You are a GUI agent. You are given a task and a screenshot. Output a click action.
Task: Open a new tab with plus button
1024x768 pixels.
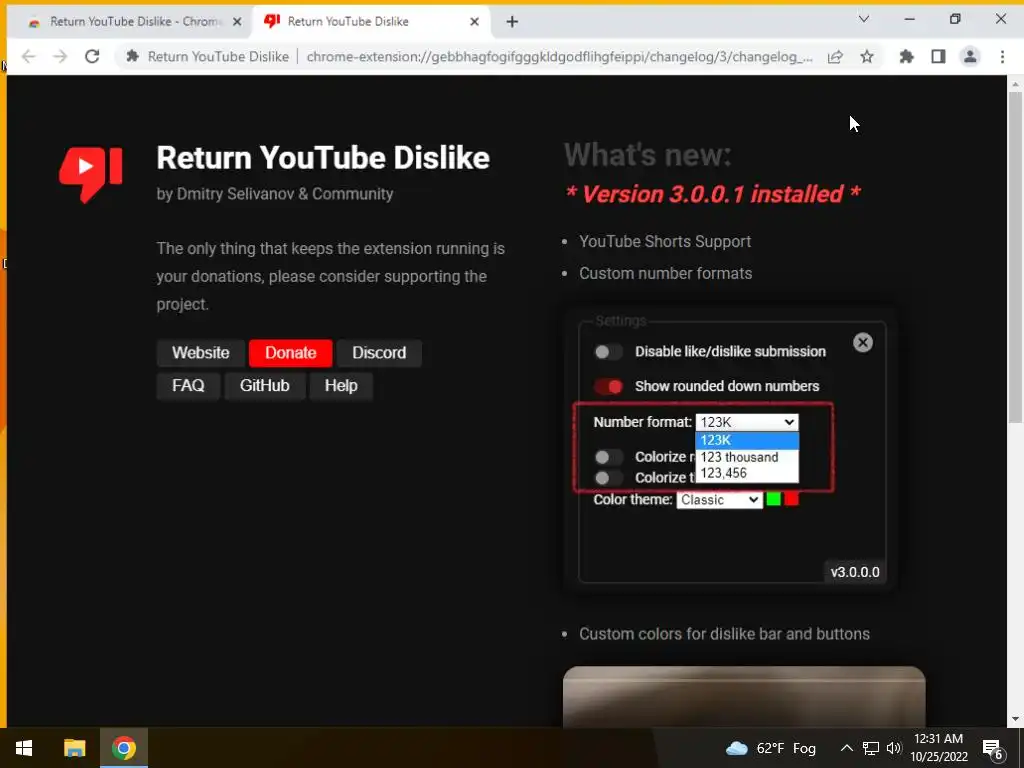(x=512, y=22)
